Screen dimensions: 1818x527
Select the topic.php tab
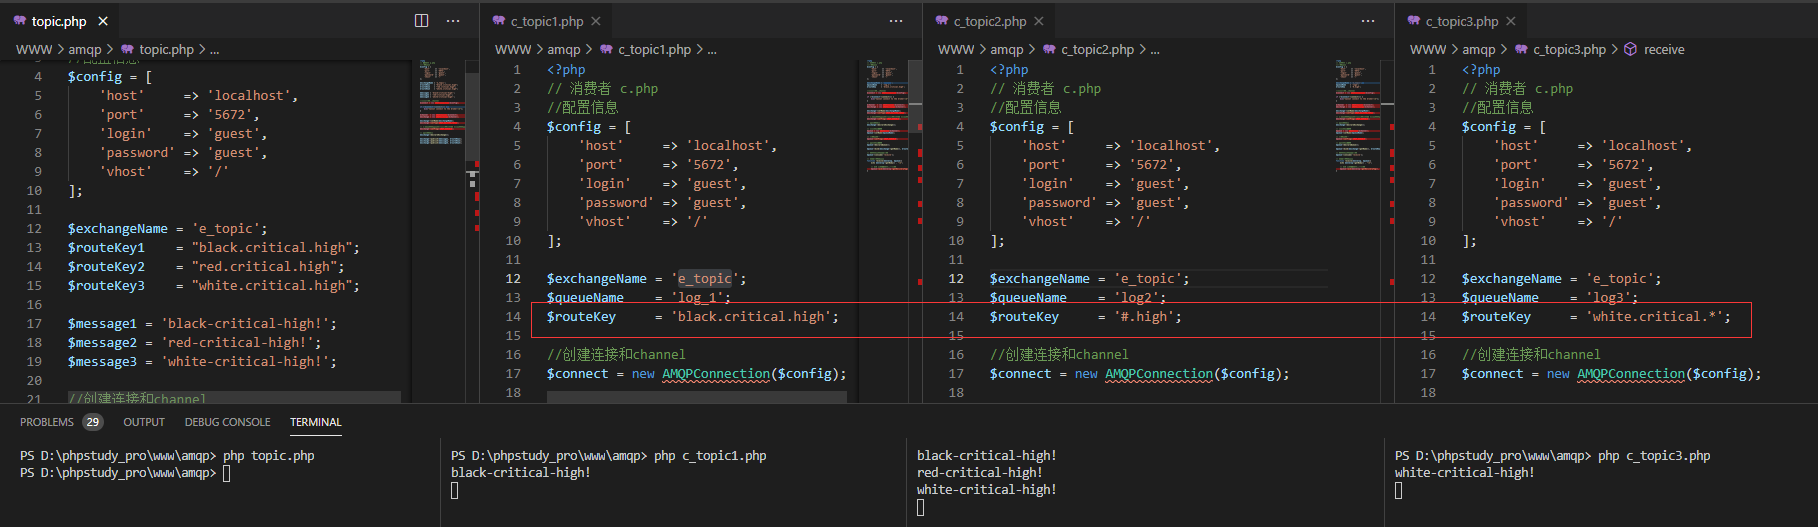[59, 21]
